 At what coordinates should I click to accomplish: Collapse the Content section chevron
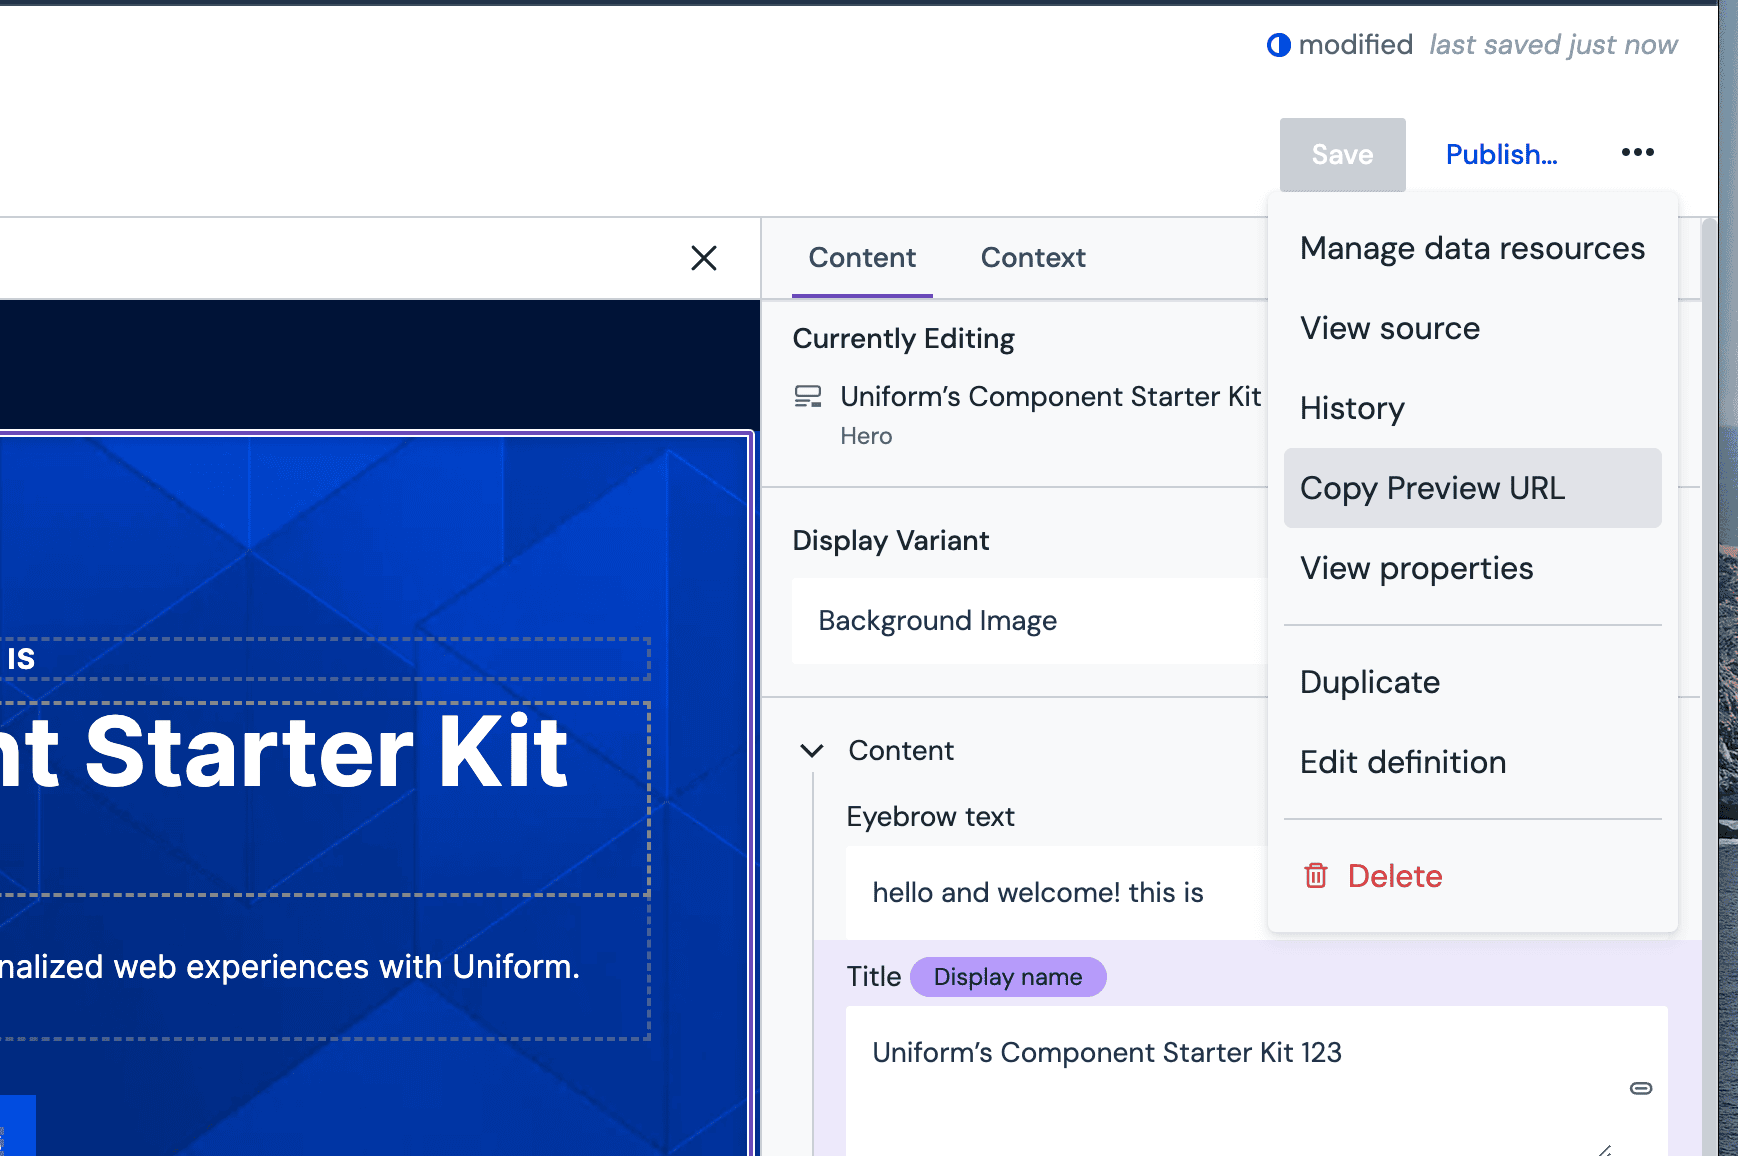(x=812, y=751)
